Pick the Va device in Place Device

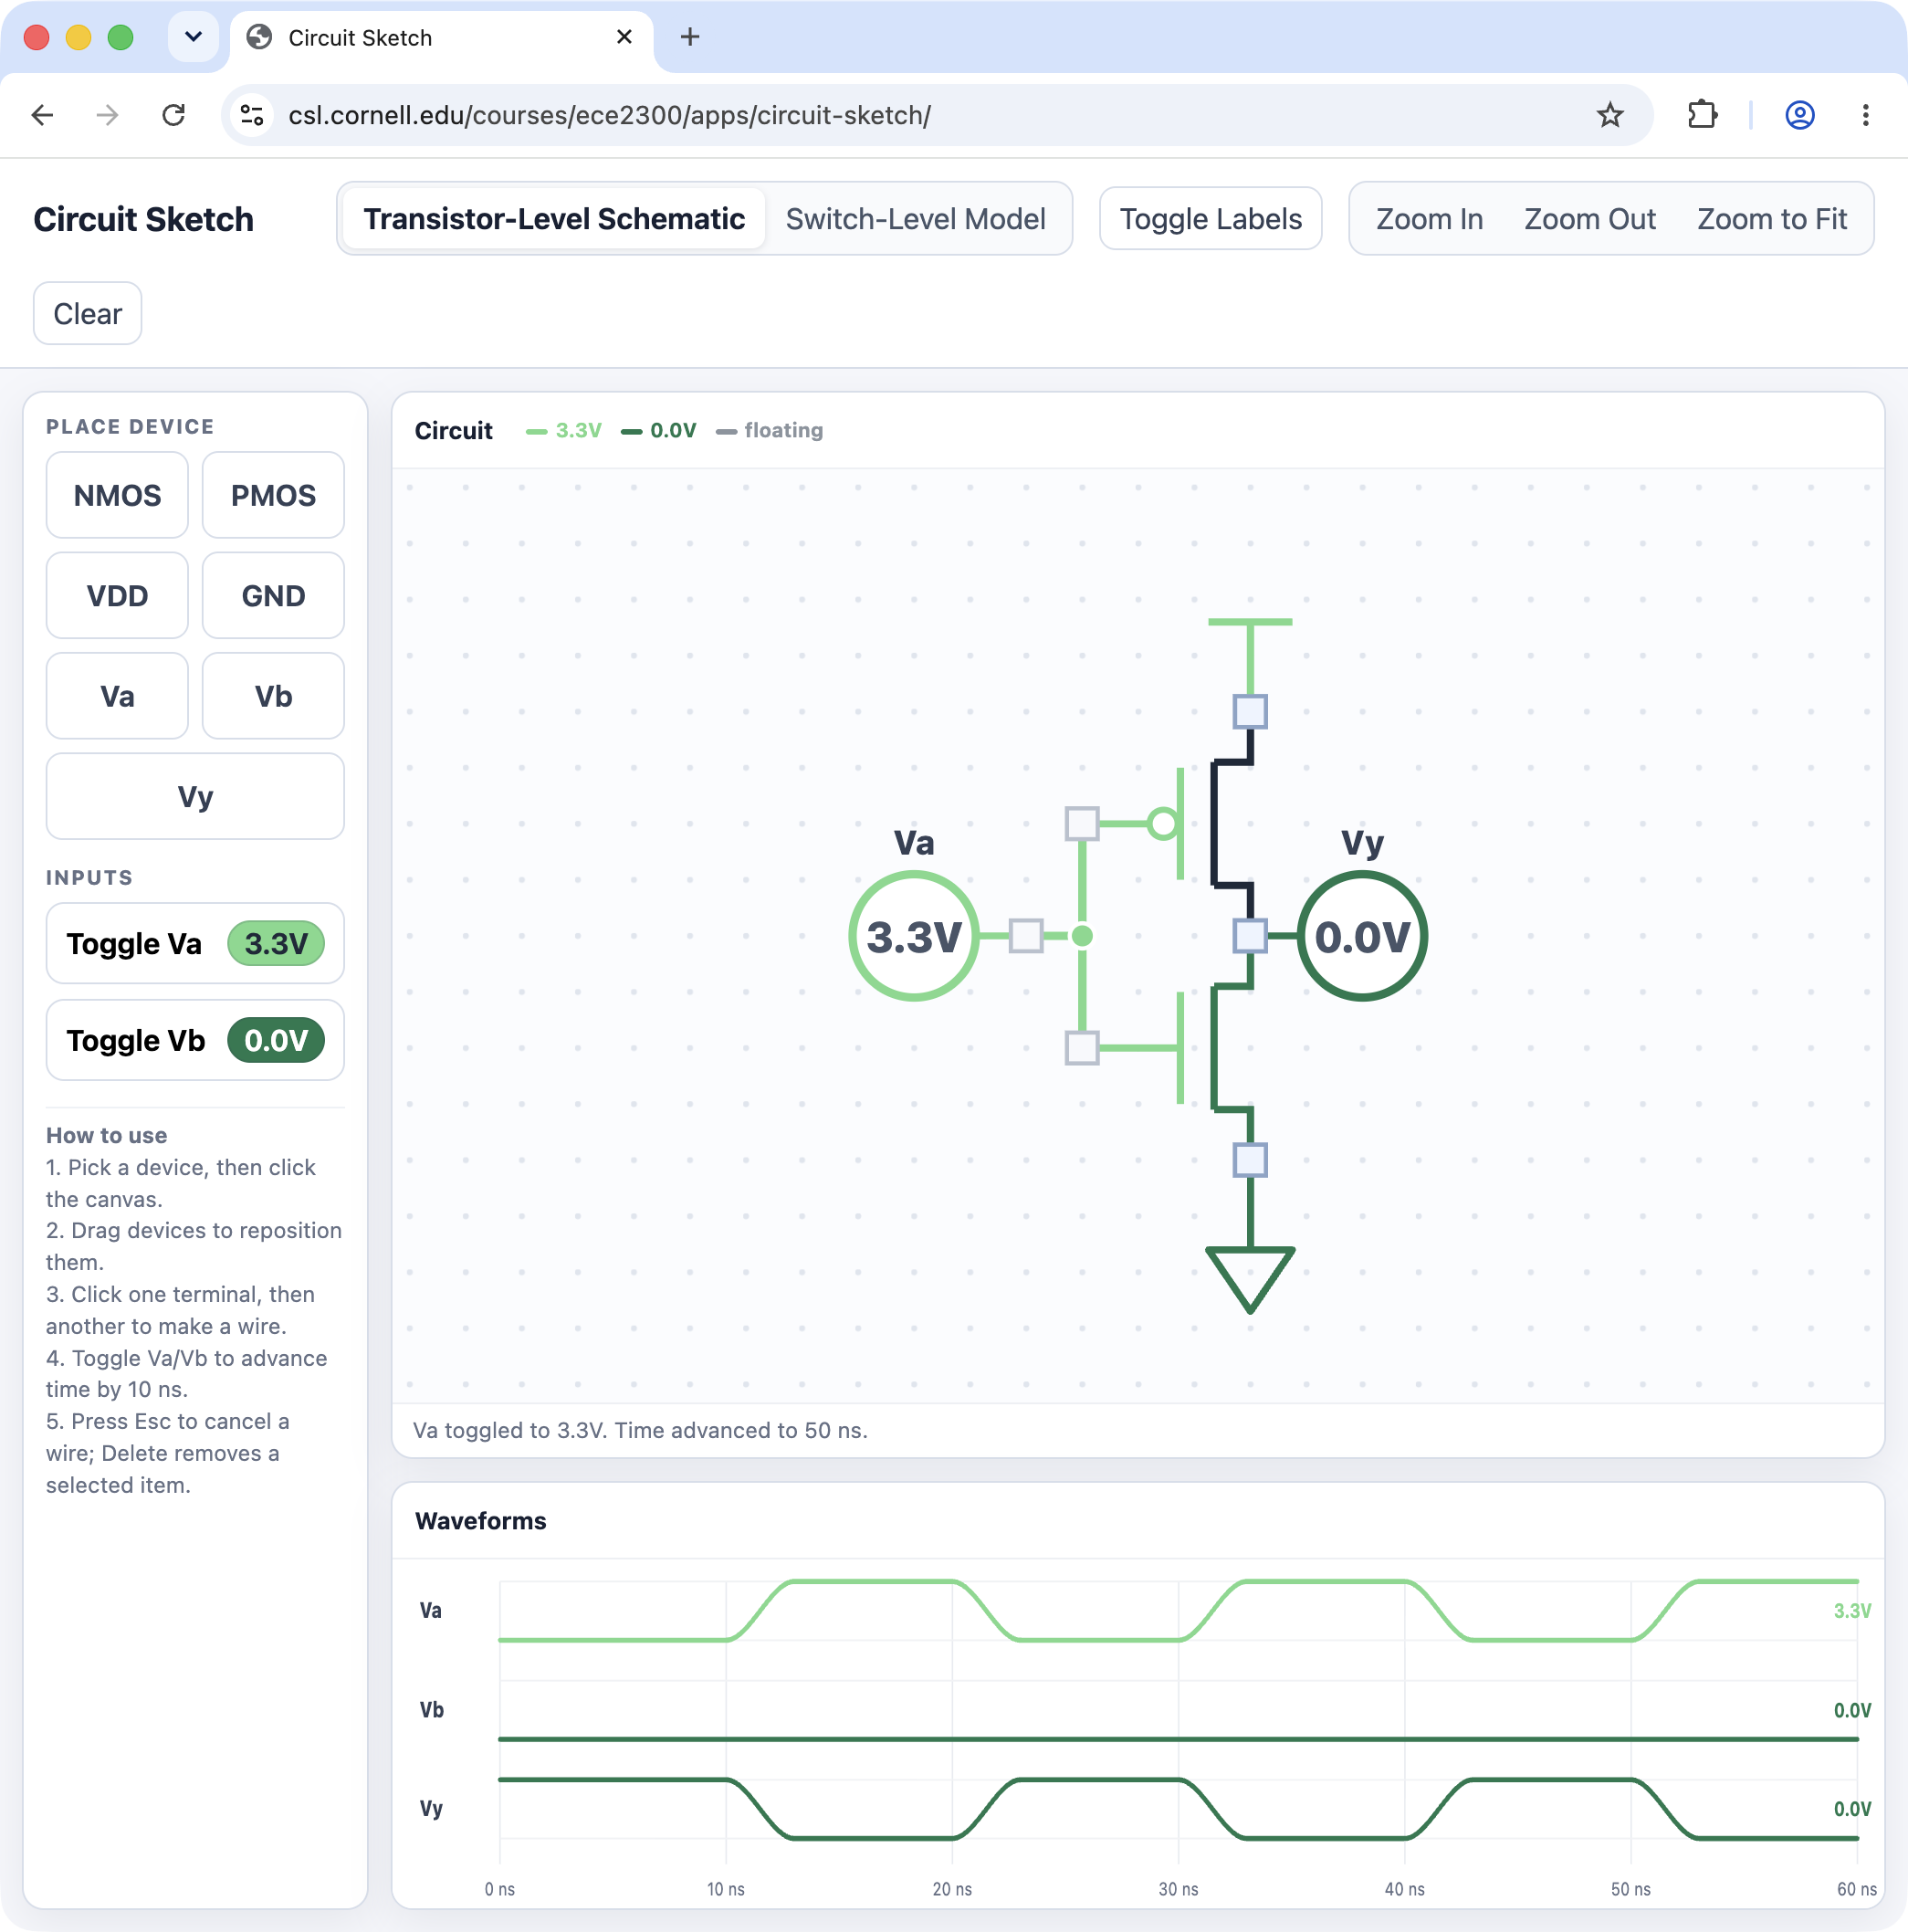tap(117, 696)
